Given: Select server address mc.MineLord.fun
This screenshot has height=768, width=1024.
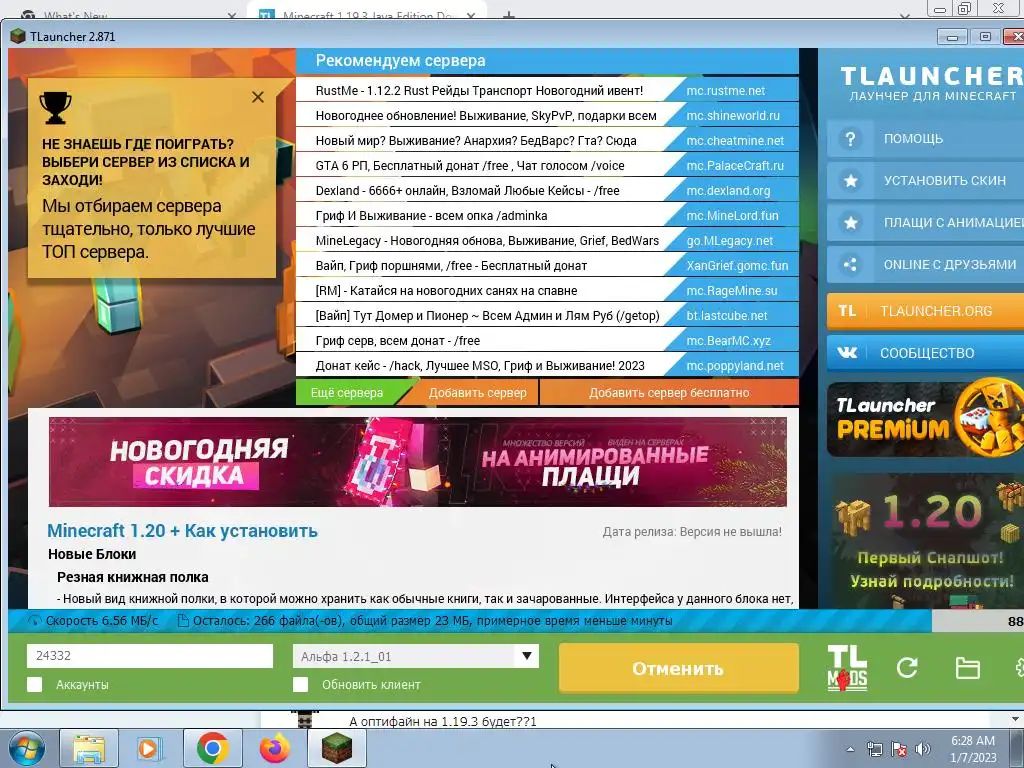Looking at the screenshot, I should click(732, 216).
